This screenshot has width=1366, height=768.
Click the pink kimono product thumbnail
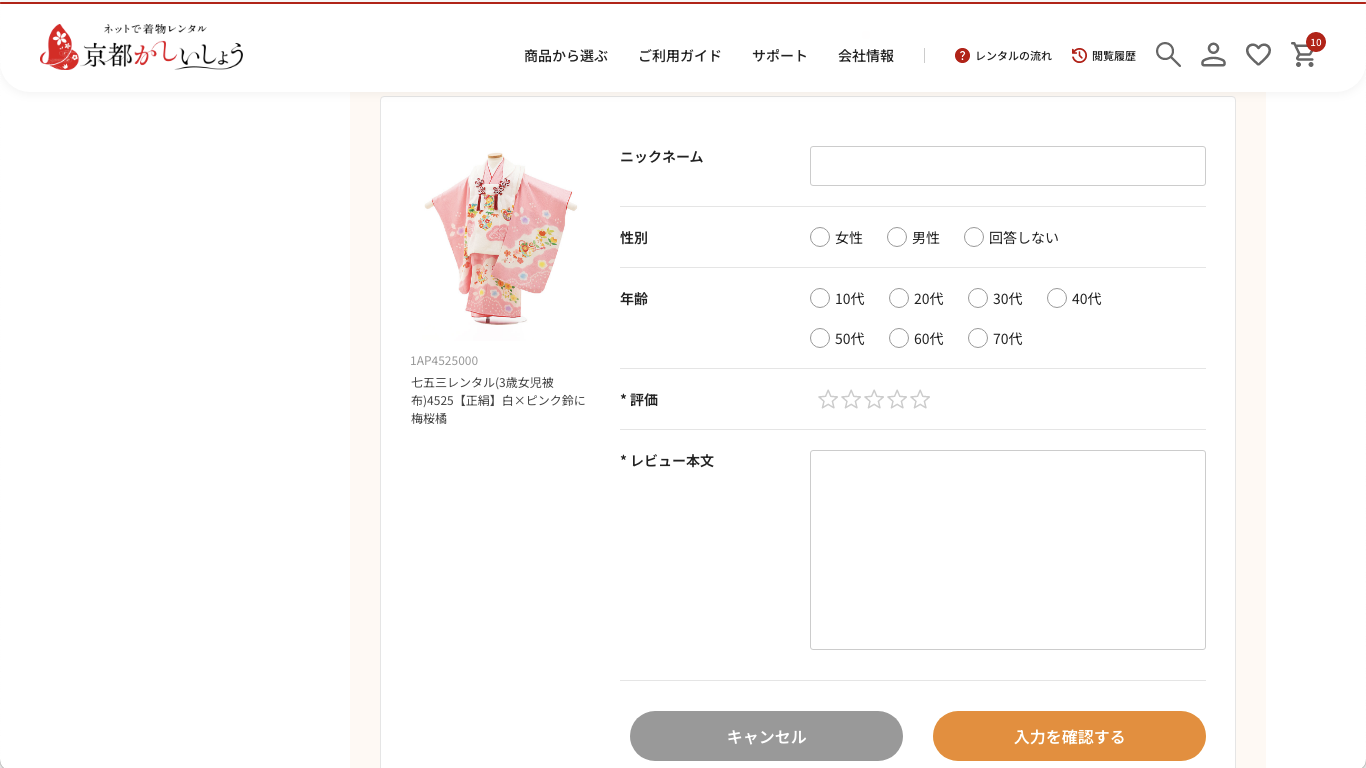498,238
